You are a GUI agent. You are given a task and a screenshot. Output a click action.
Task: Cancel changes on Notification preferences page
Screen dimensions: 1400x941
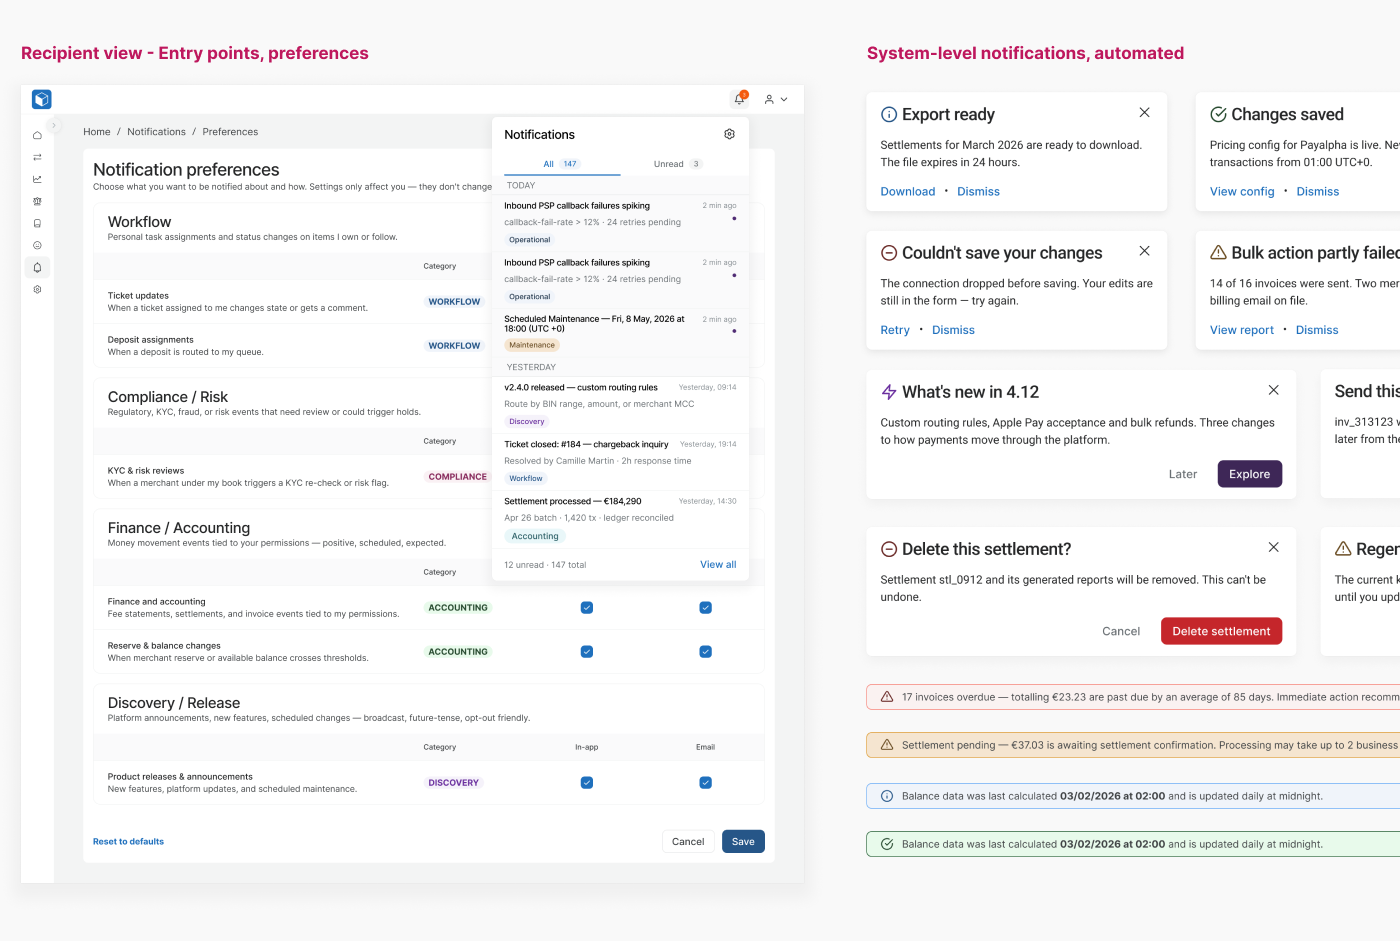point(688,841)
